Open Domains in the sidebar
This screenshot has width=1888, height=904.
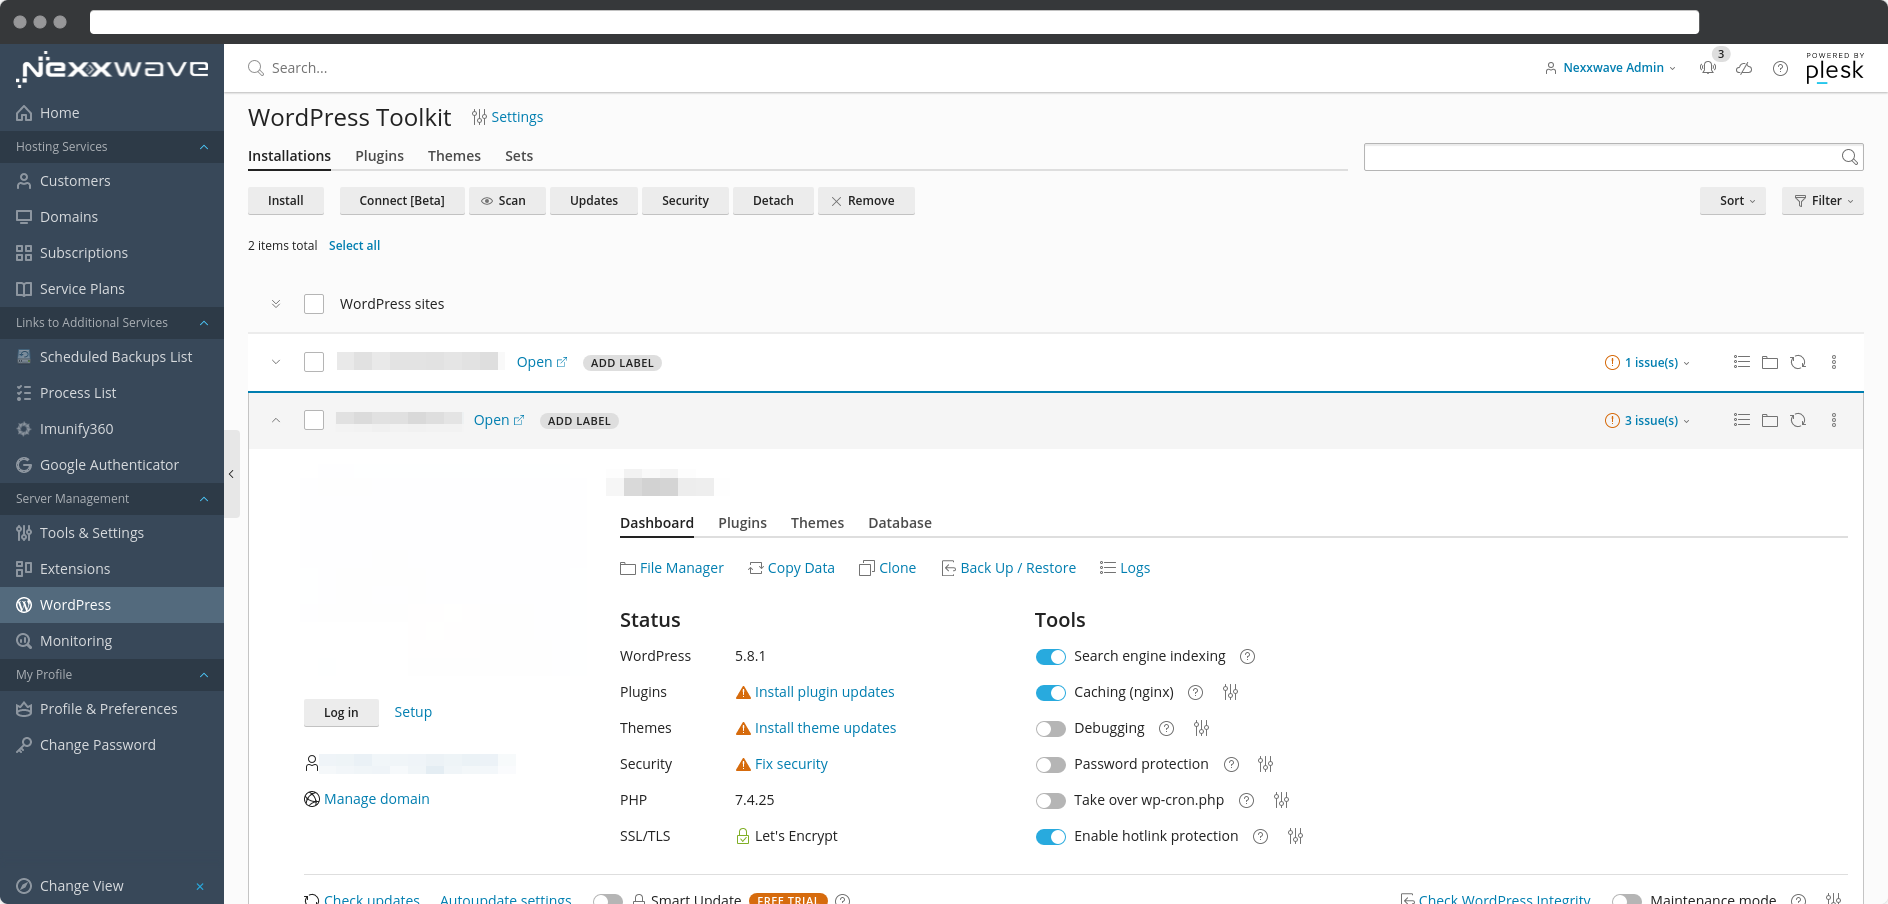112,217
